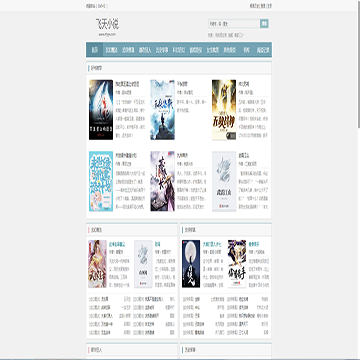Click the teal search button
360x360 pixels.
tap(264, 24)
